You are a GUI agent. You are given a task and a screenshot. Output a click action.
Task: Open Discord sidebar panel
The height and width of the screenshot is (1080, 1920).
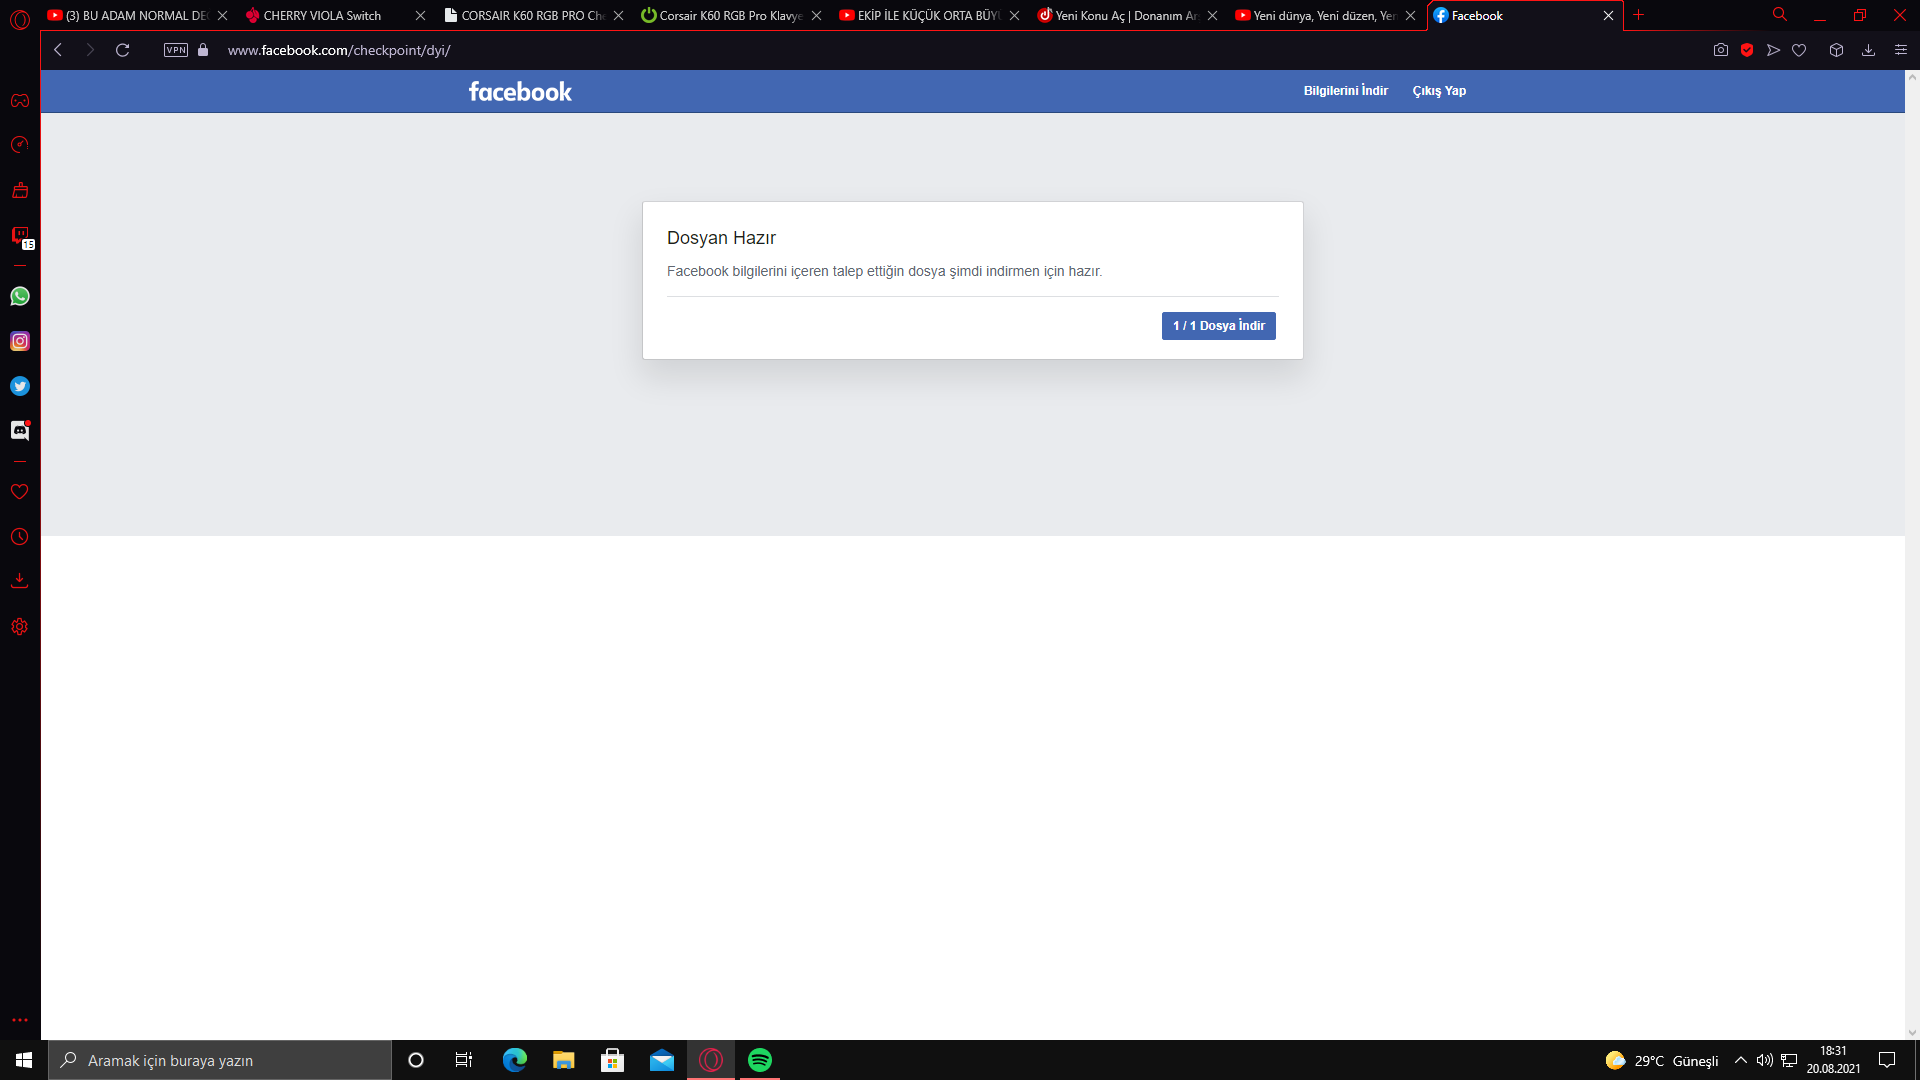pos(20,430)
